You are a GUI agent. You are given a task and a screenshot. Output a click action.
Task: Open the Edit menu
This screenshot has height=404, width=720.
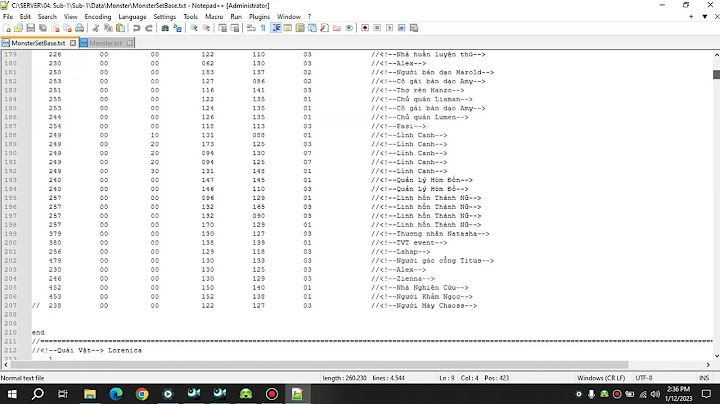(x=25, y=17)
